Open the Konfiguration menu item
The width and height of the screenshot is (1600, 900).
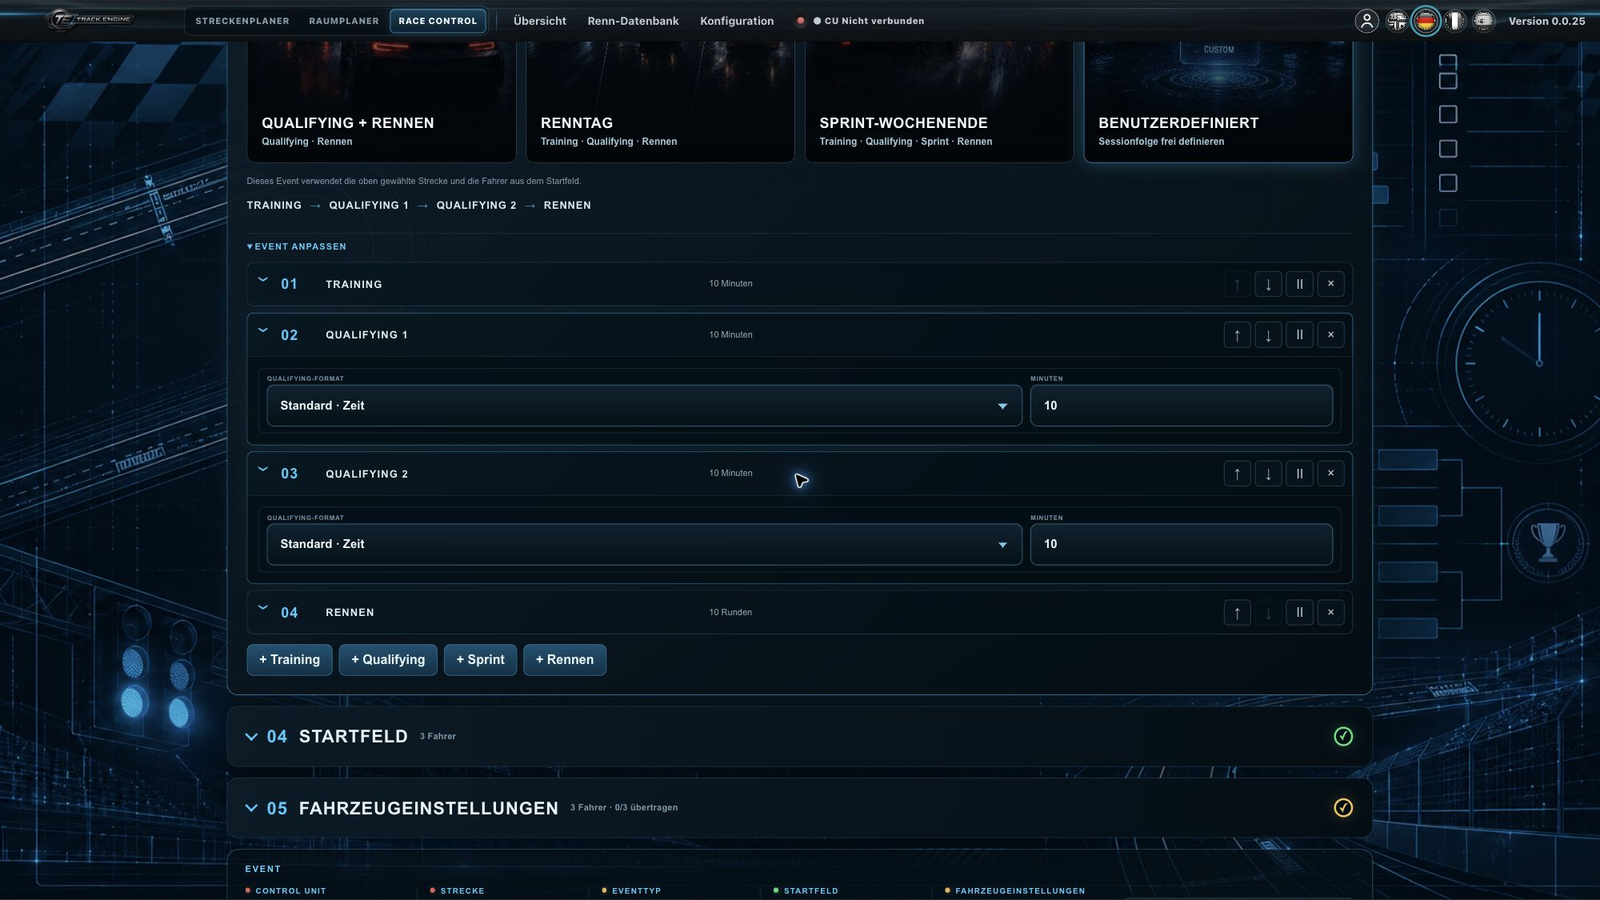[x=737, y=21]
